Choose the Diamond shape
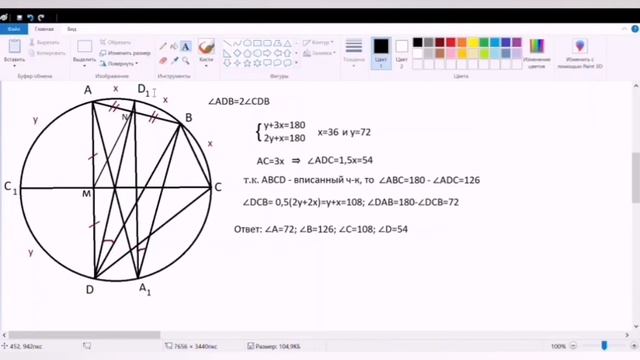Screen dimensions: 640x360 (x=238, y=53)
